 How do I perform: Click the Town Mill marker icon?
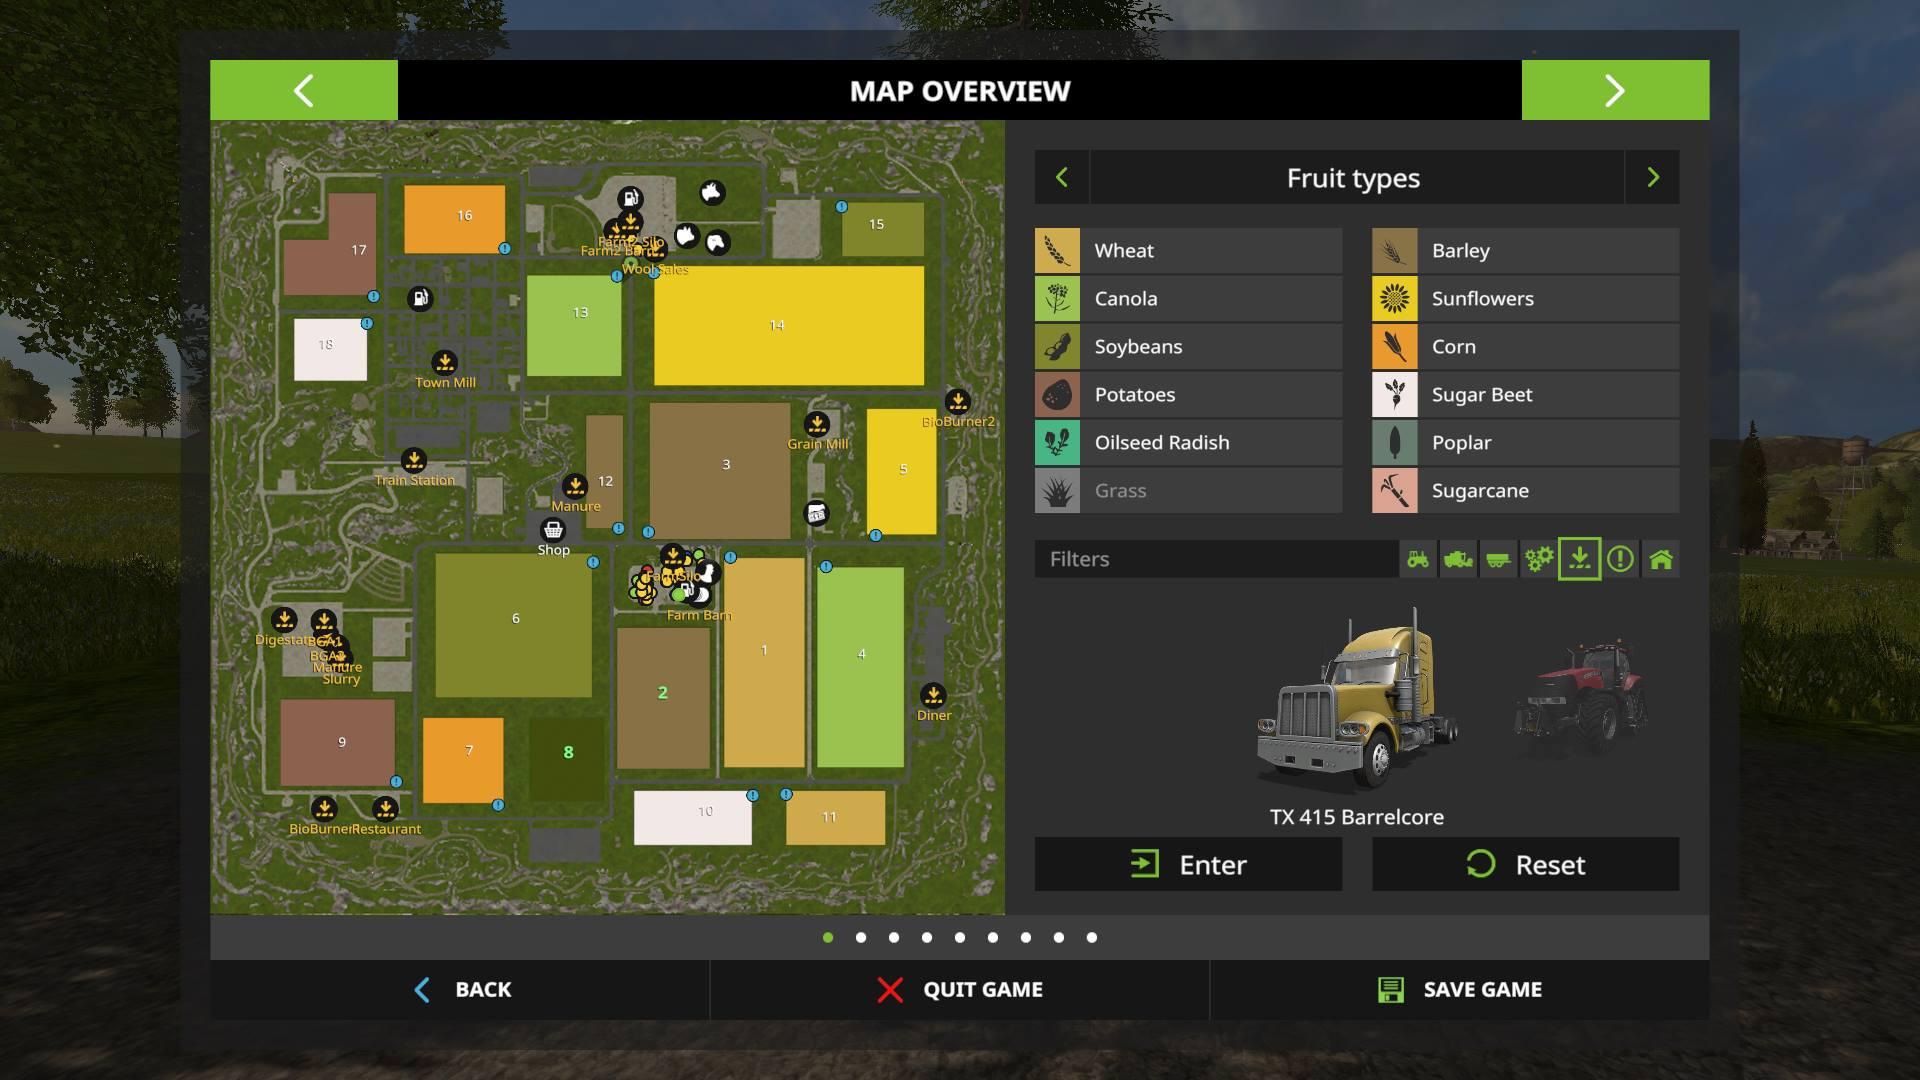tap(444, 362)
